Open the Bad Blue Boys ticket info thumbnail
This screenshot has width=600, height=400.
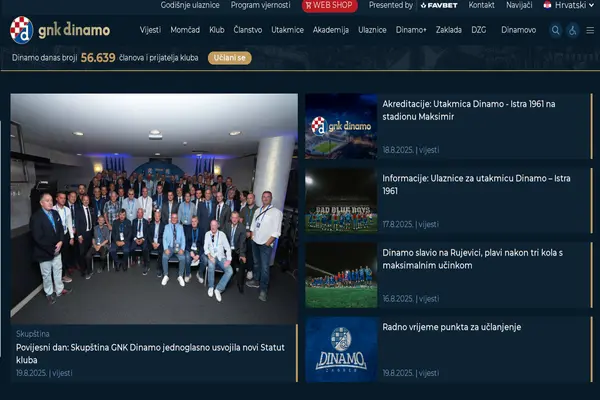341,200
